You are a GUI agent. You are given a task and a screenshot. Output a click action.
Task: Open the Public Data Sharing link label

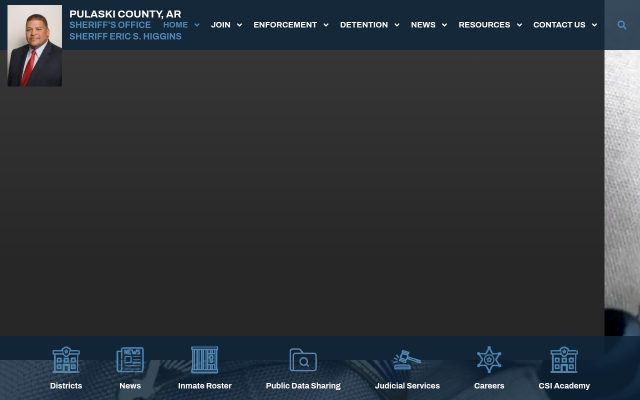click(x=303, y=386)
